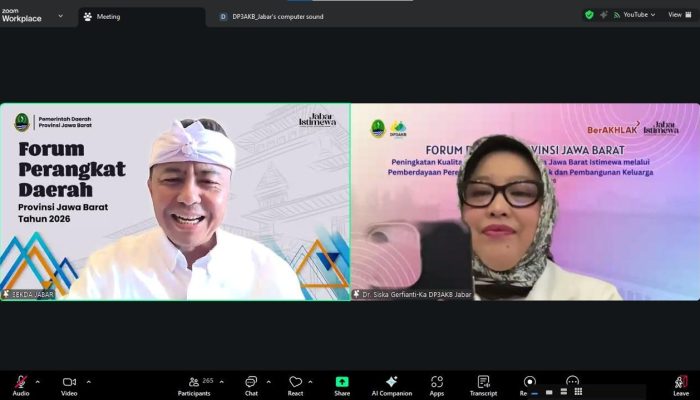Open the Chat panel
This screenshot has width=700, height=400.
pyautogui.click(x=251, y=386)
